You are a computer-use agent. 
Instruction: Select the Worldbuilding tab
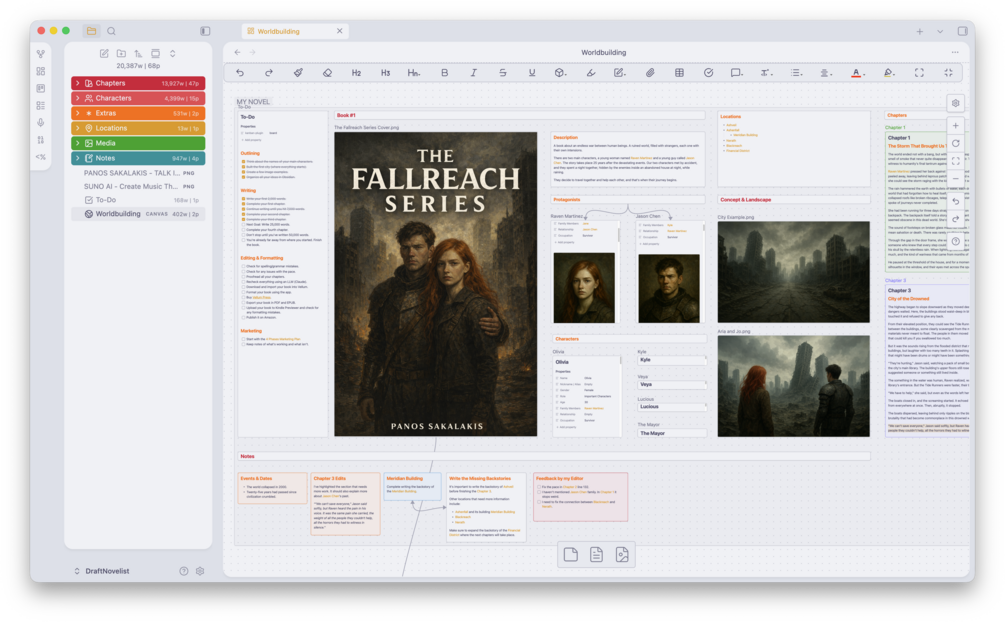click(295, 31)
